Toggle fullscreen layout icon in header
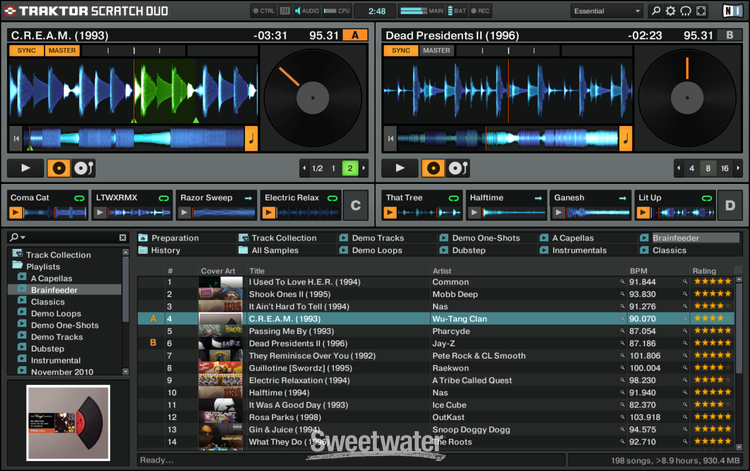The image size is (750, 471). click(701, 11)
